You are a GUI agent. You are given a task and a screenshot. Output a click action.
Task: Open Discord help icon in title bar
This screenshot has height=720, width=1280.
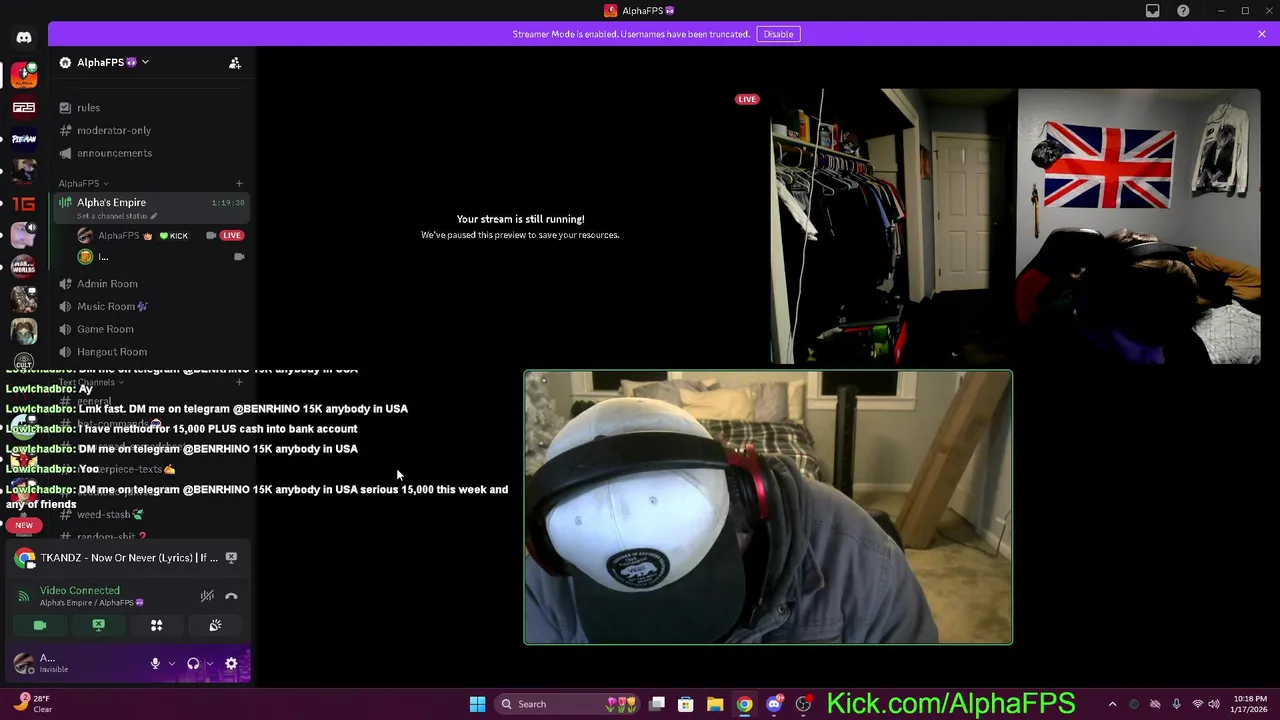(x=1183, y=11)
